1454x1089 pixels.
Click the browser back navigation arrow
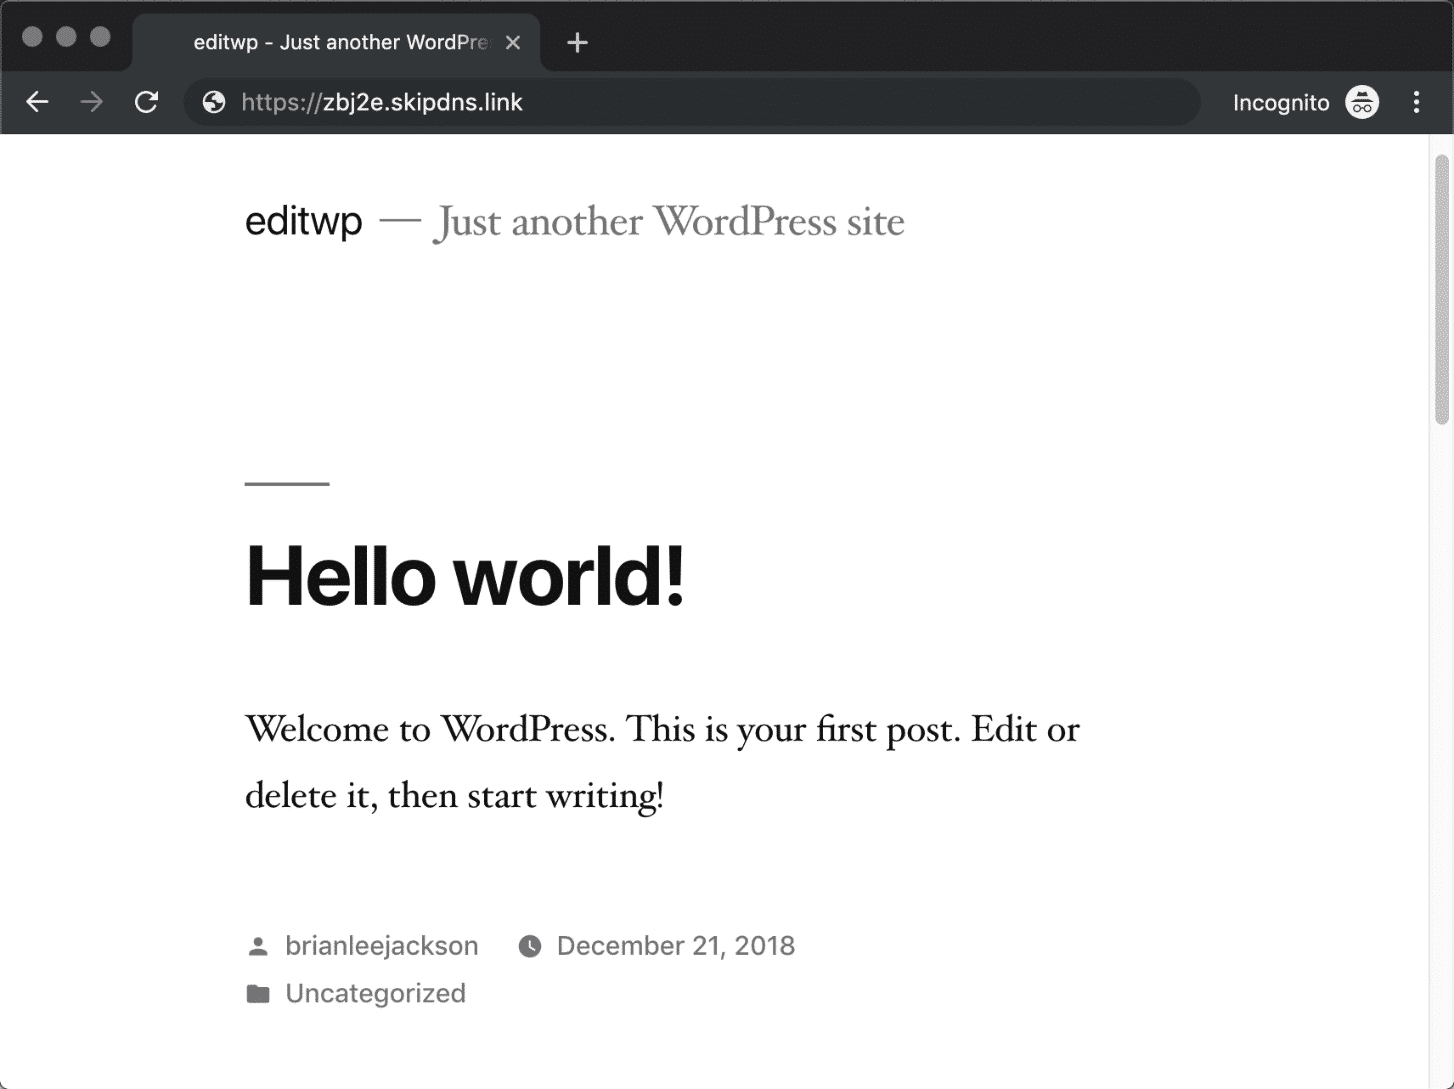(x=37, y=102)
